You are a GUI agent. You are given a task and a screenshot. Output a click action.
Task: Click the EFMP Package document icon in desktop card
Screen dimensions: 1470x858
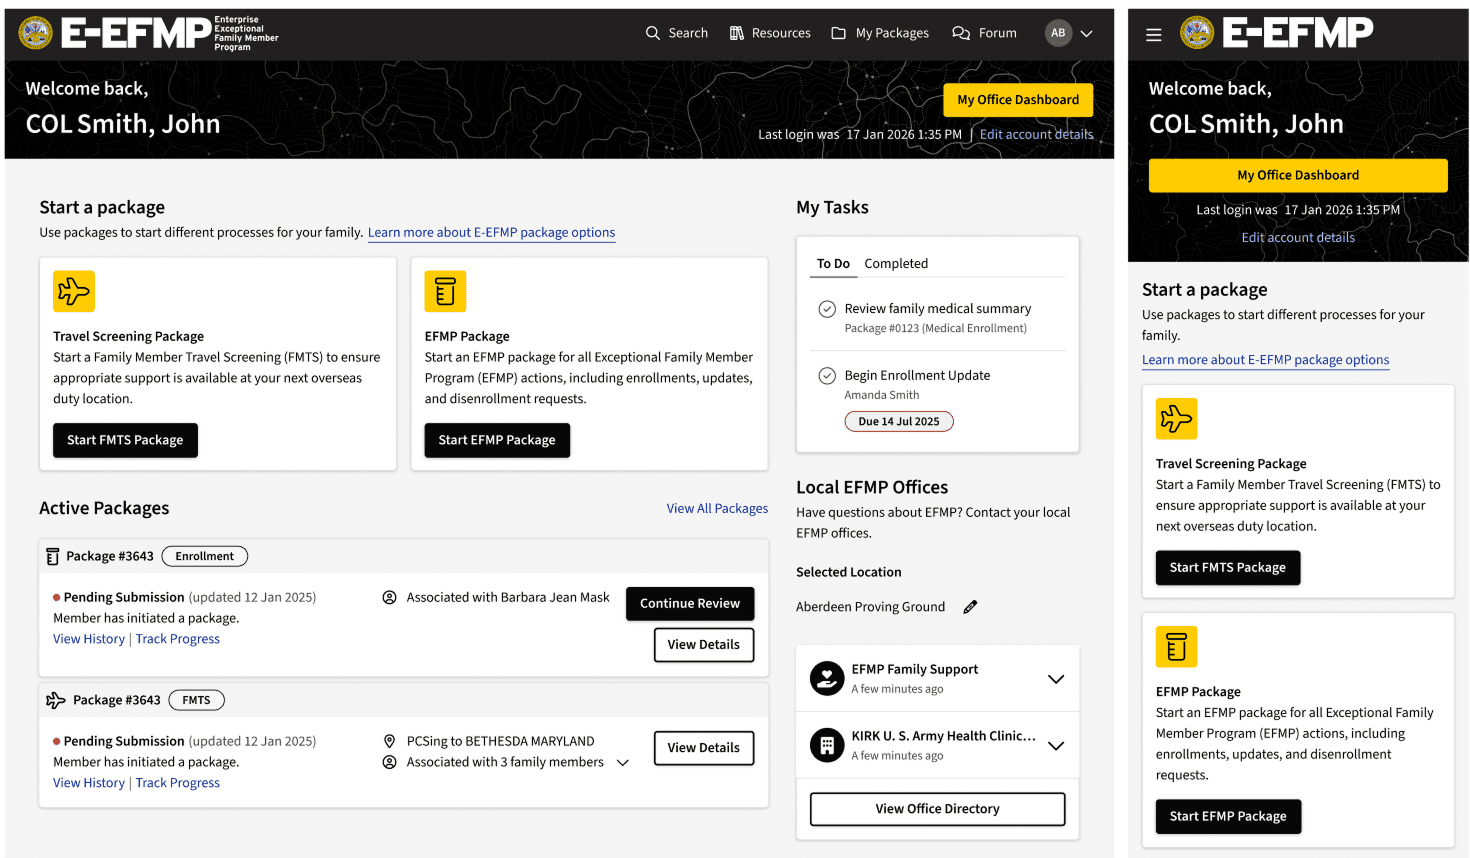(x=445, y=291)
